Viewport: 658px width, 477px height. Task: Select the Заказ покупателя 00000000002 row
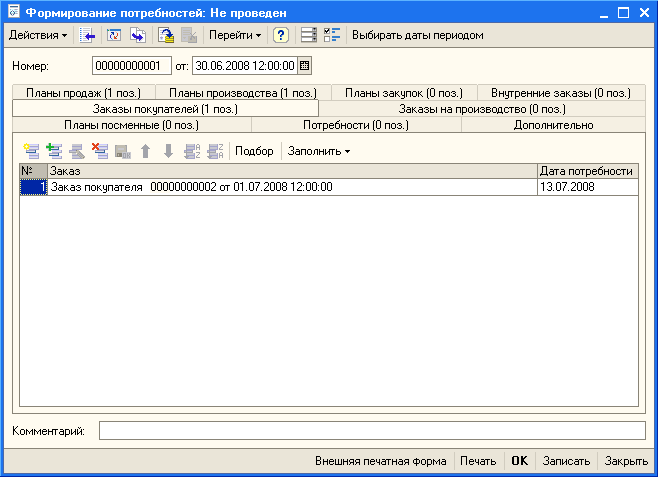click(290, 186)
